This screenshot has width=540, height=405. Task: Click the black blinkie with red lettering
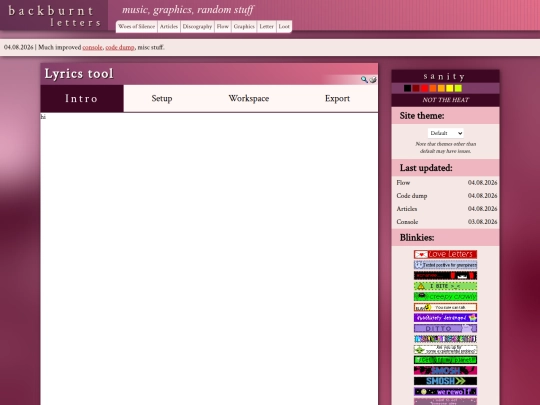445,276
